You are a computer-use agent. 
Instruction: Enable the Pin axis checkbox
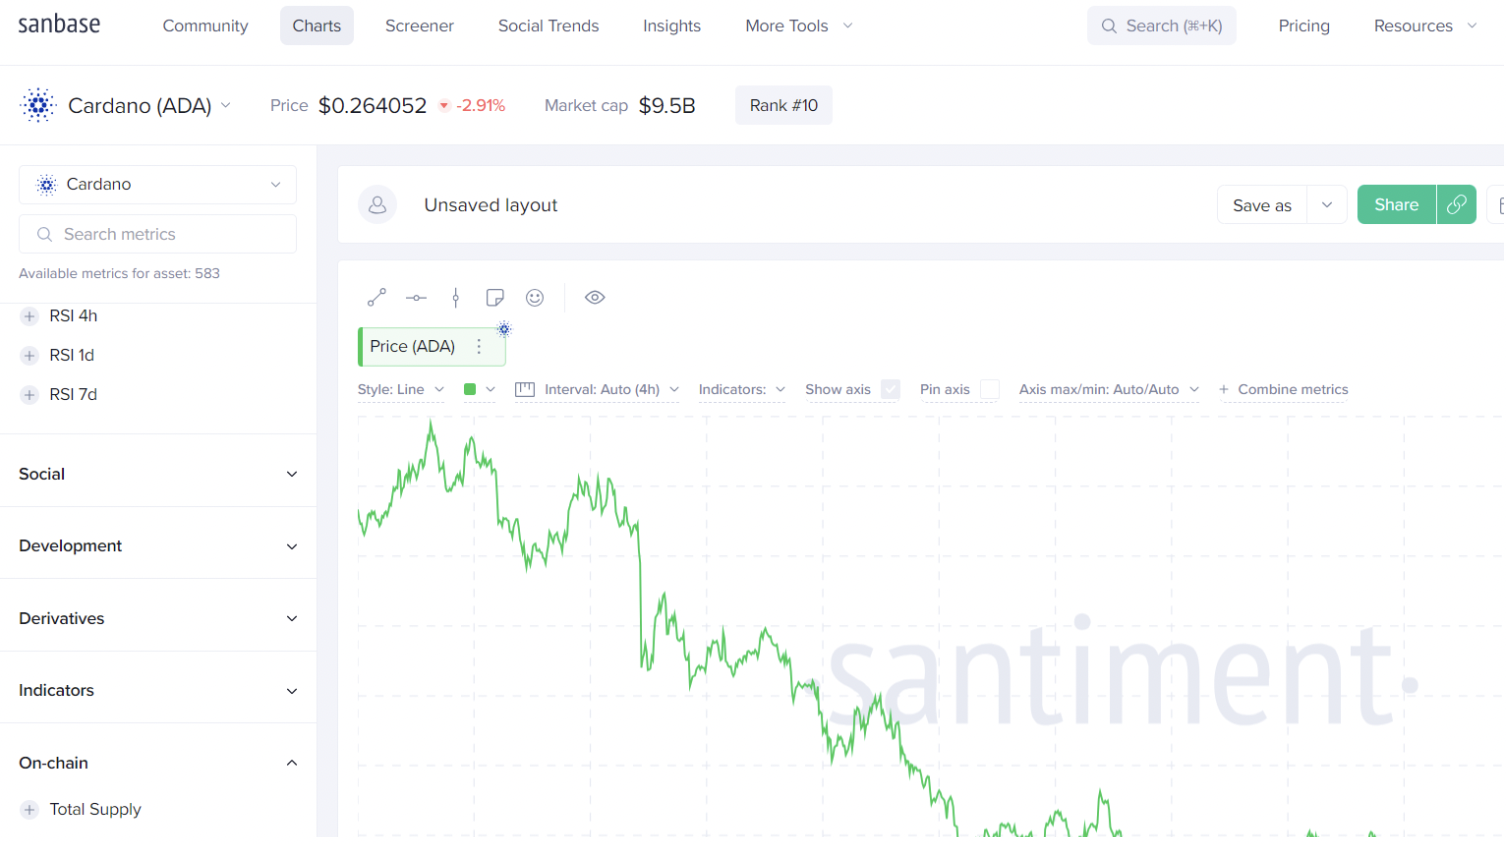point(989,390)
